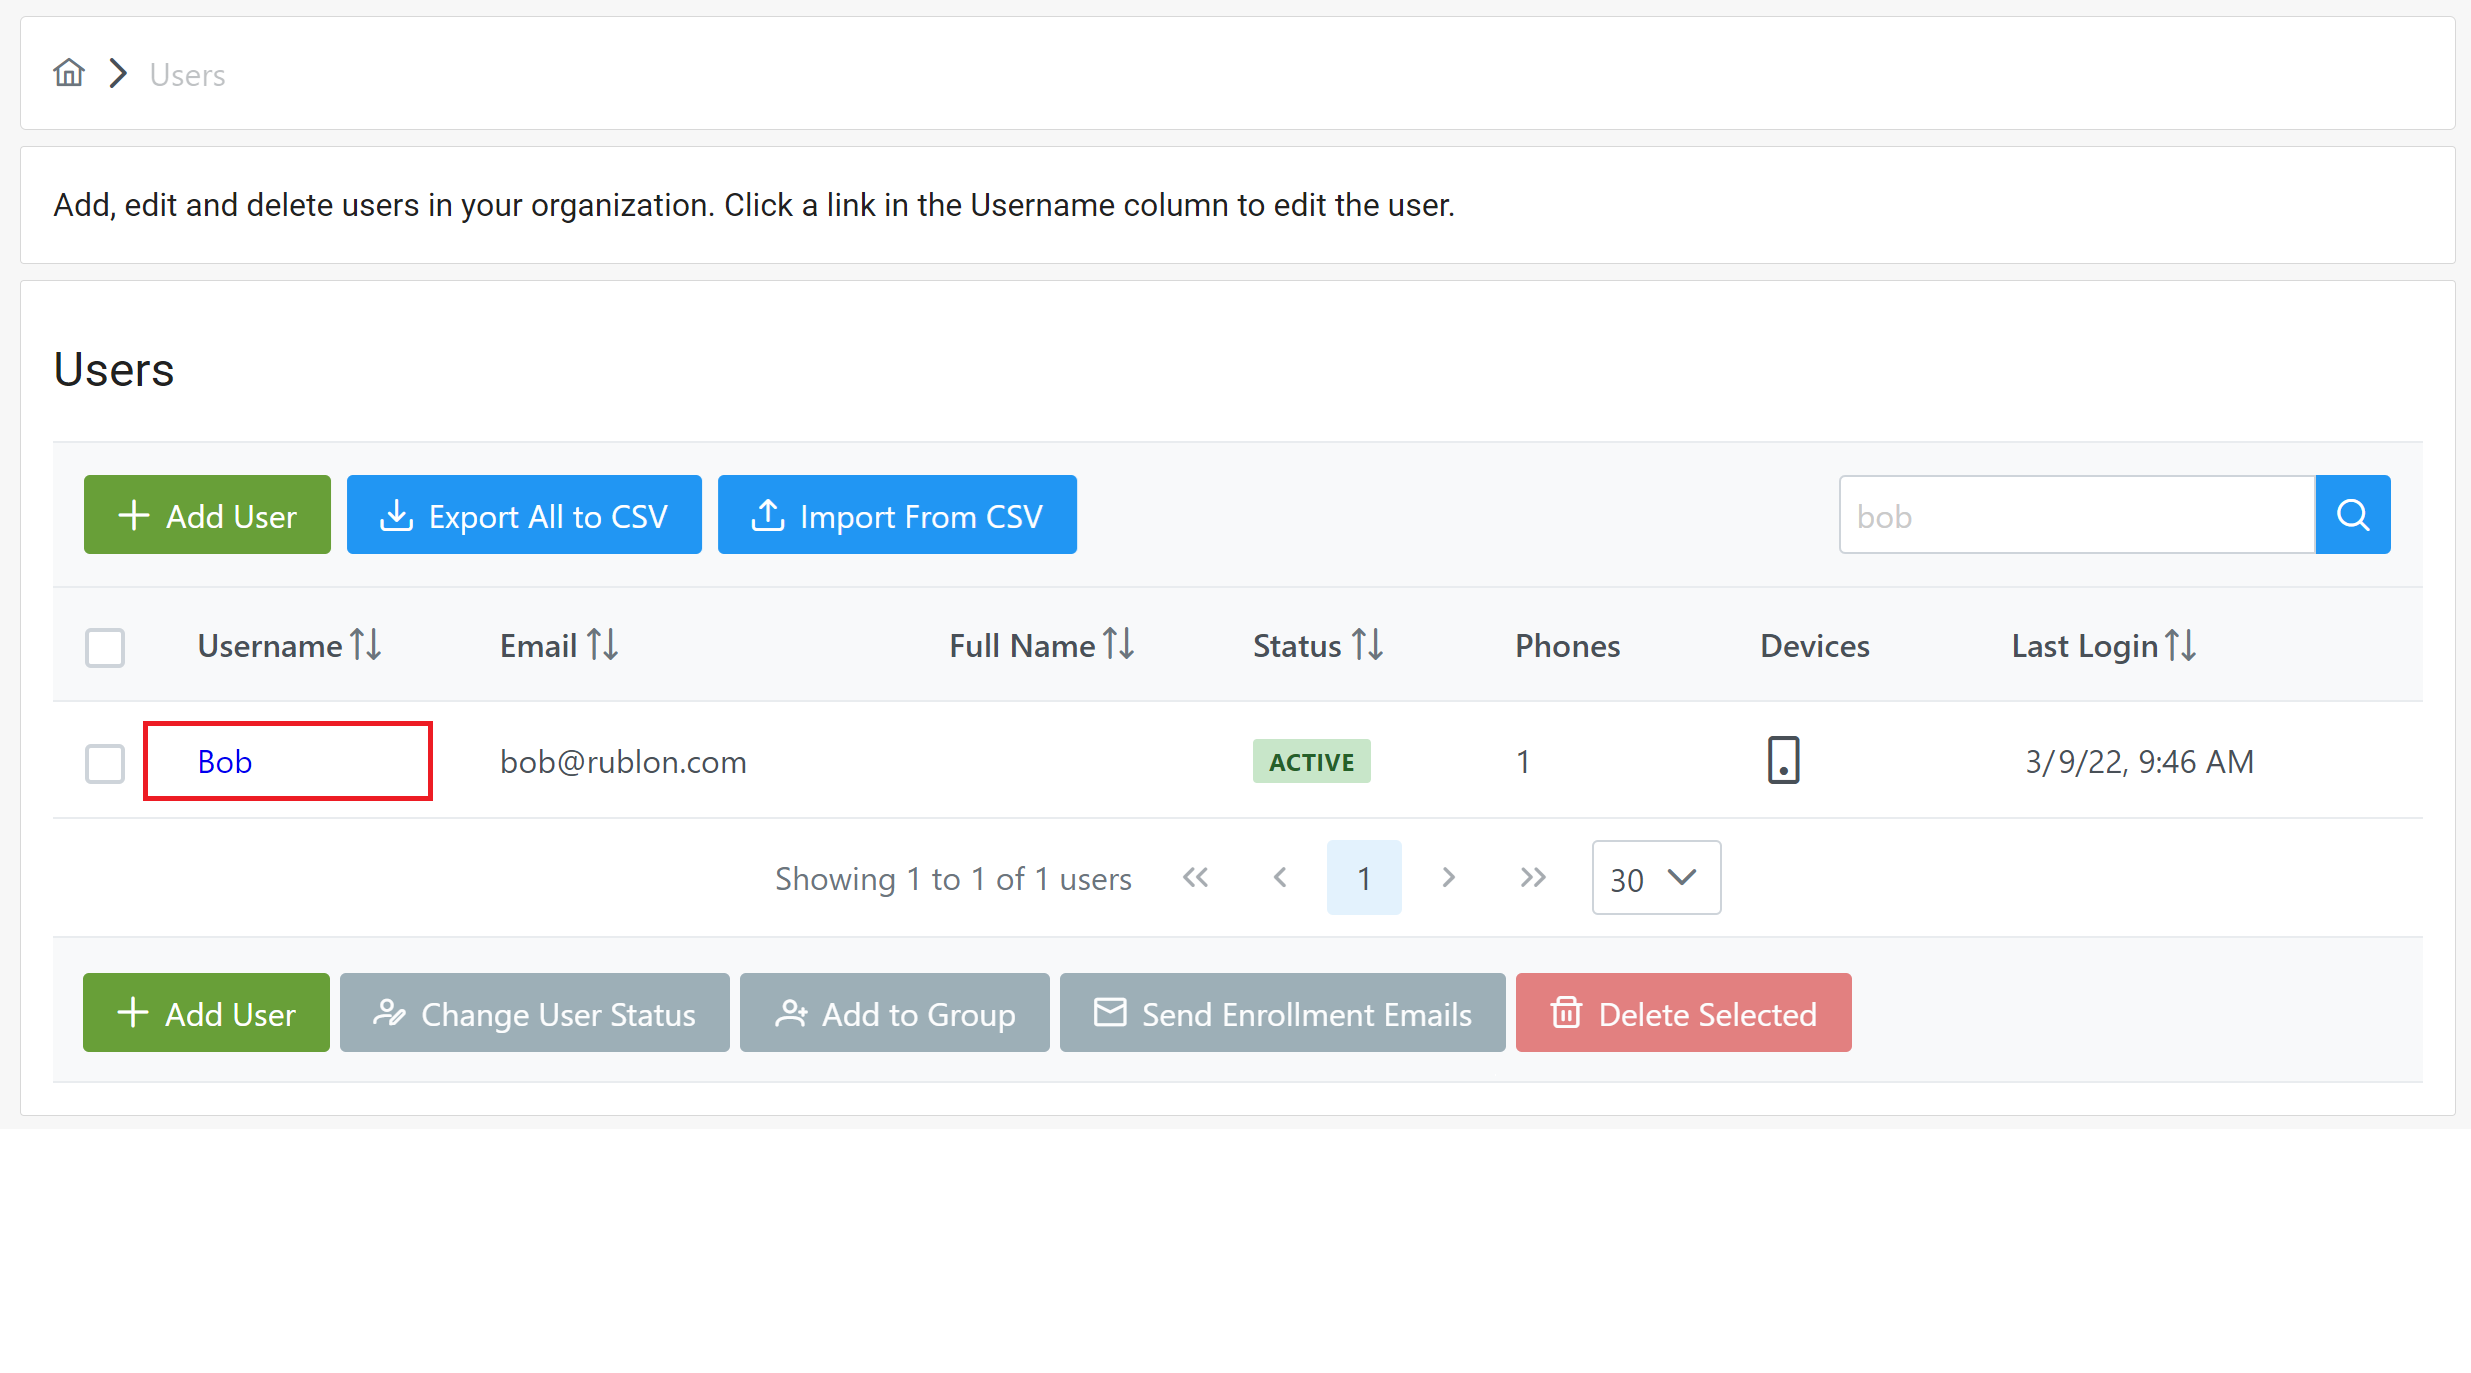2471x1373 pixels.
Task: Sort by Username column arrows
Action: point(366,645)
